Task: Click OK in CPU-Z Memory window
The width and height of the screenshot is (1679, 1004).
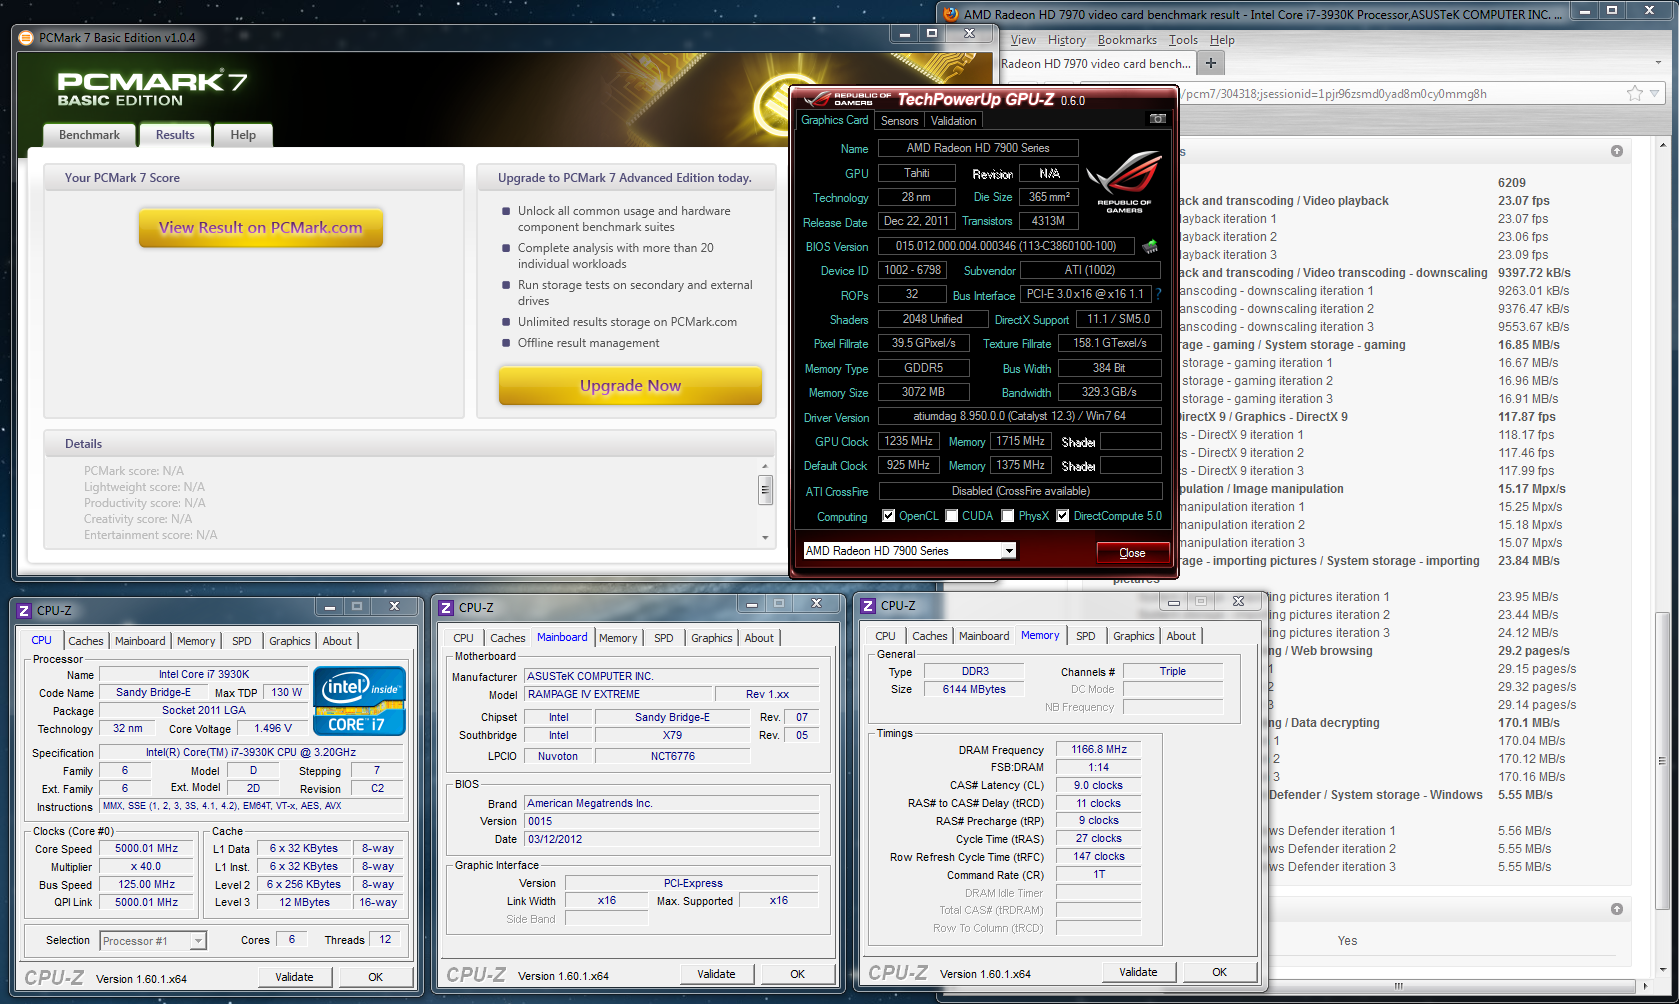Action: coord(1219,972)
